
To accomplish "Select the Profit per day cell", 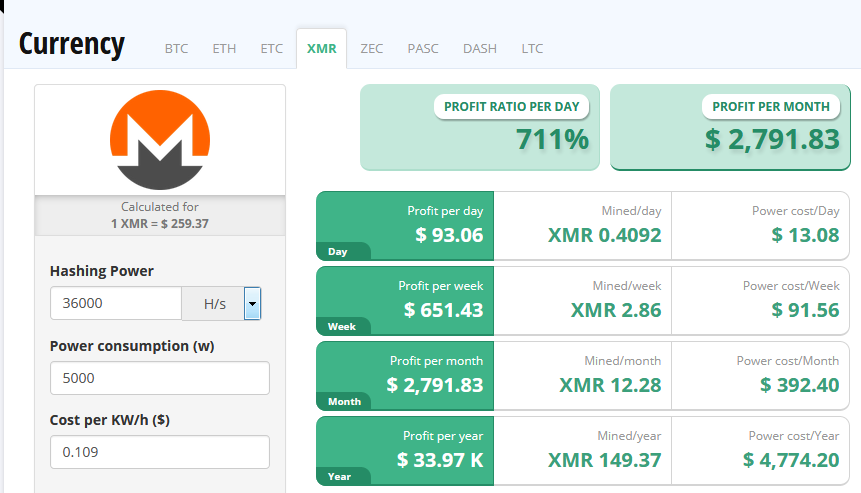I will tap(405, 226).
